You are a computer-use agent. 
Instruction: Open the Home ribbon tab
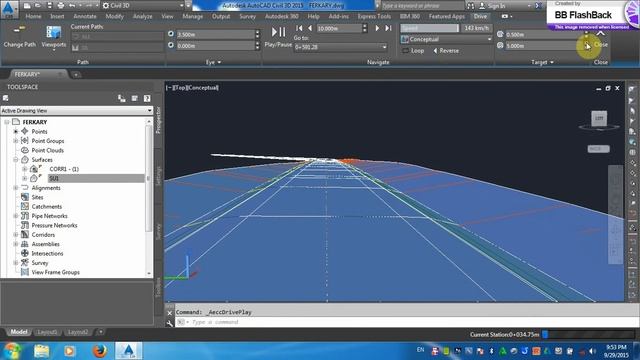[33, 16]
